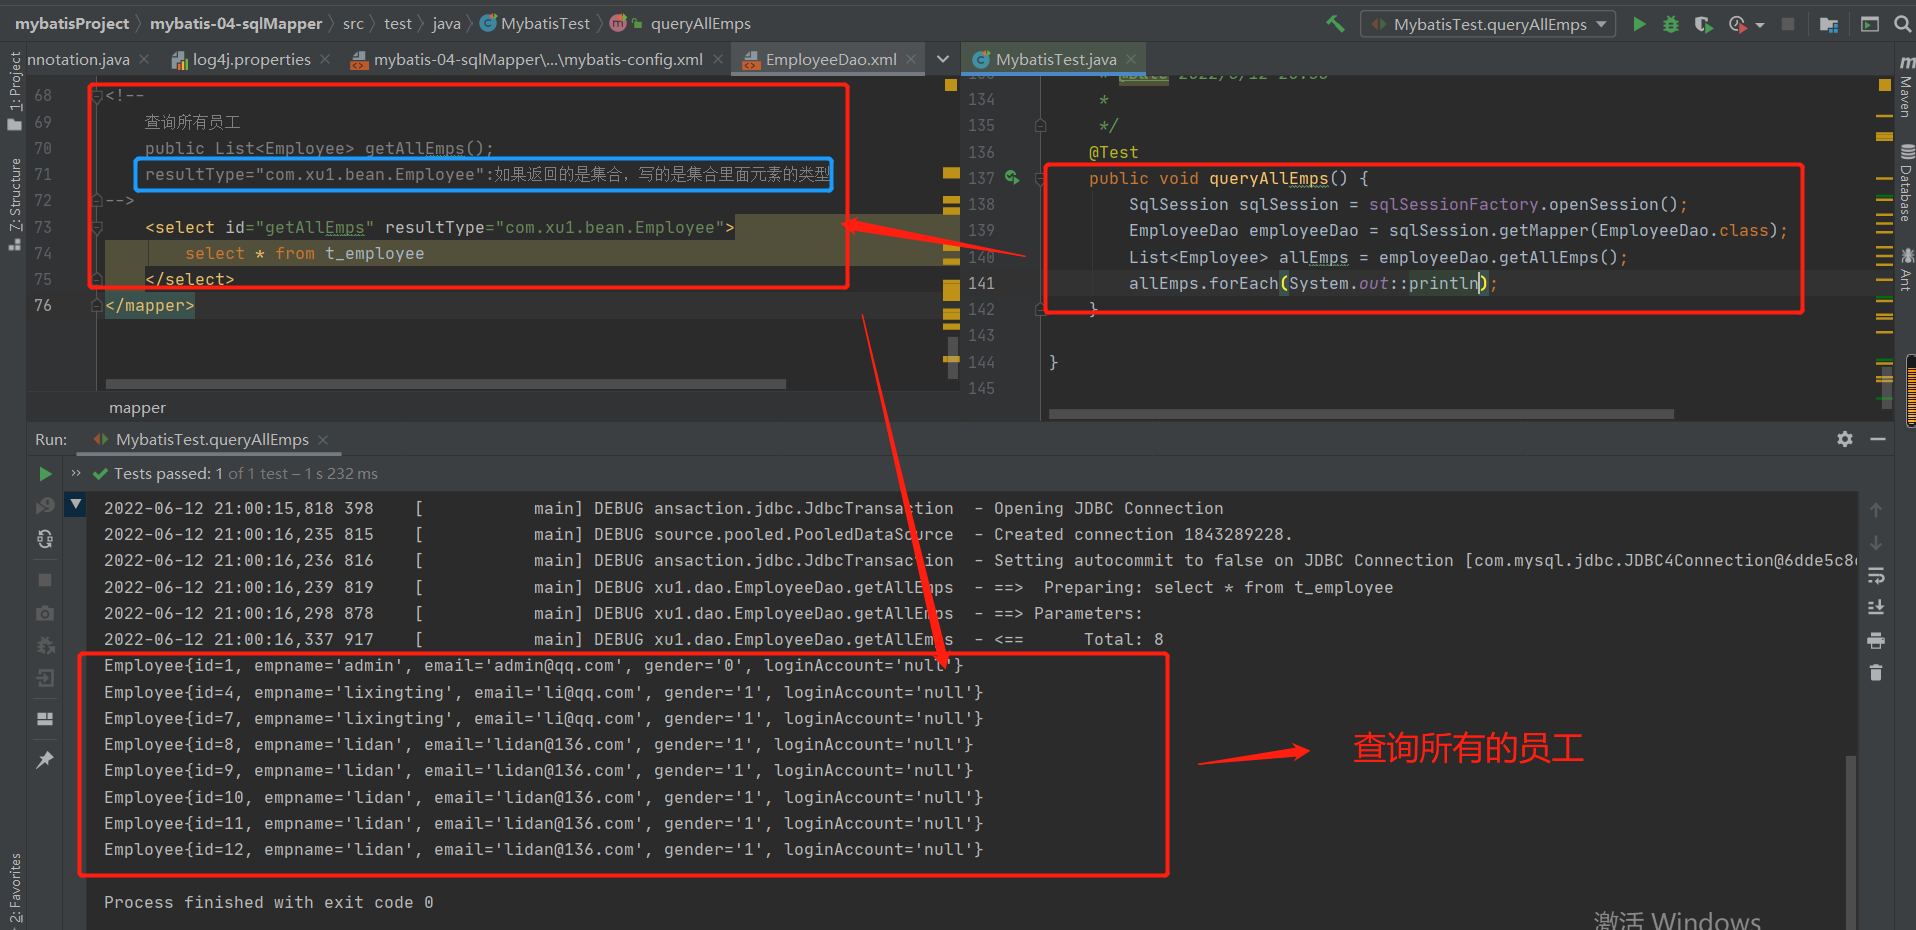Run with coverage shield icon

pyautogui.click(x=1703, y=24)
